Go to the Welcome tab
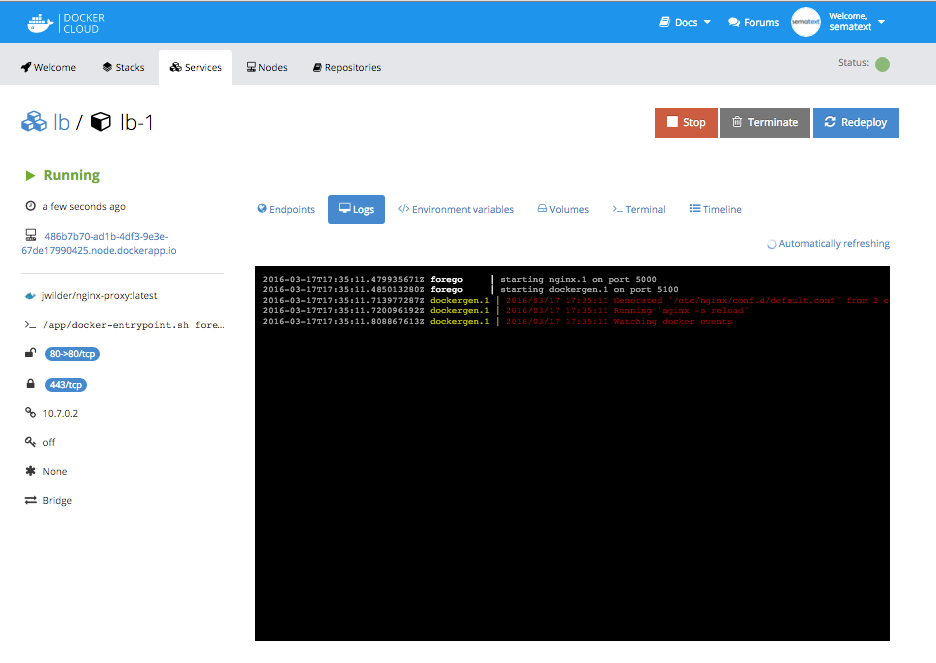The image size is (936, 663). tap(48, 67)
